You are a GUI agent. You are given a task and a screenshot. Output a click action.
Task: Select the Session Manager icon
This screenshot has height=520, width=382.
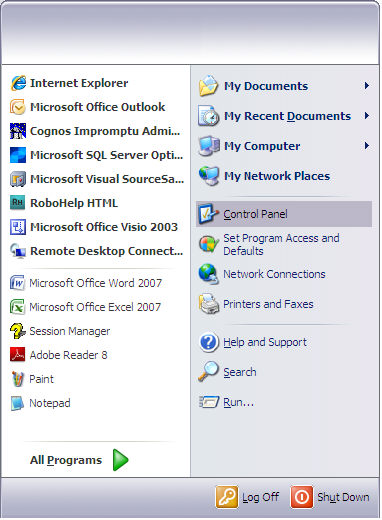pos(18,331)
